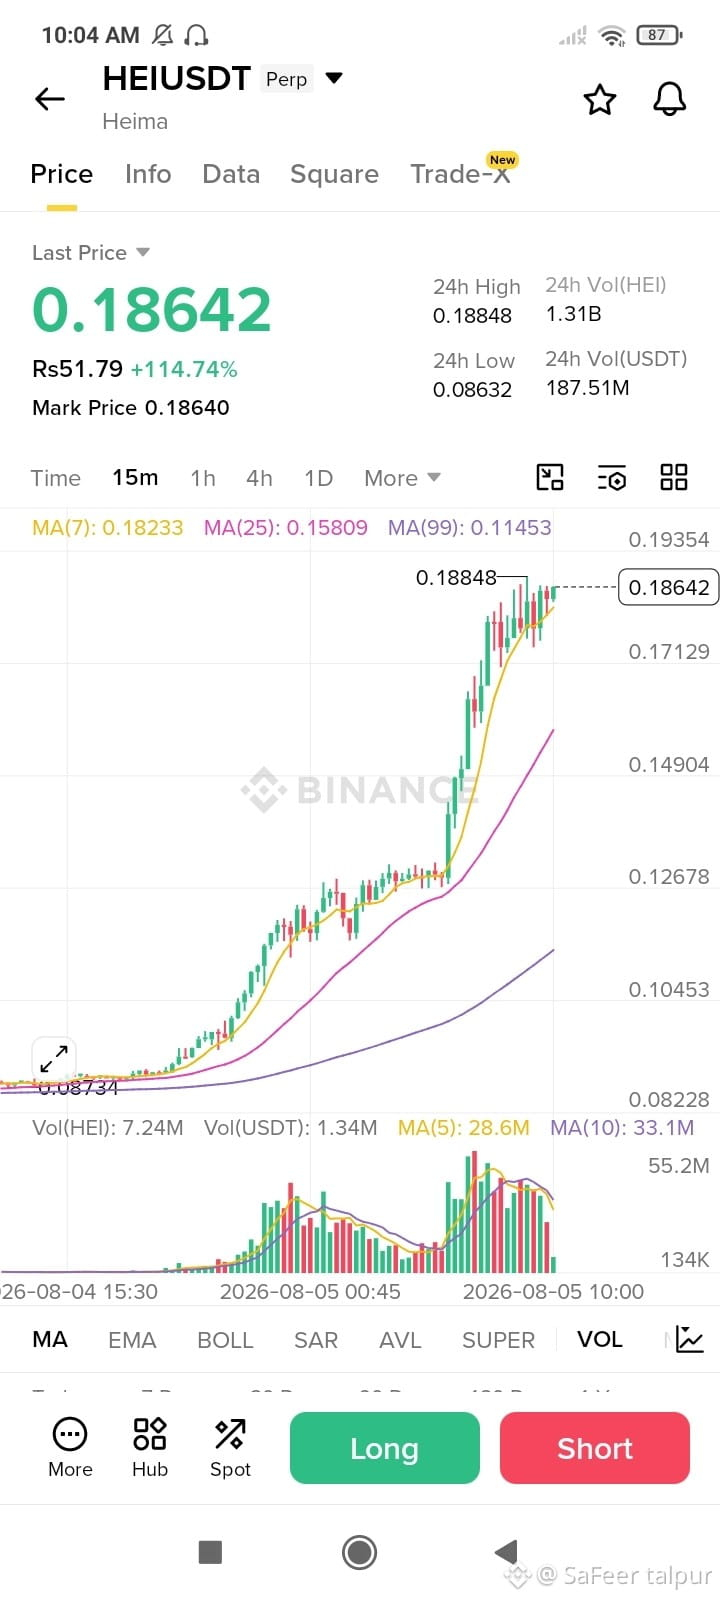Image resolution: width=720 pixels, height=1600 pixels.
Task: Toggle the BOLL indicator
Action: click(x=225, y=1340)
